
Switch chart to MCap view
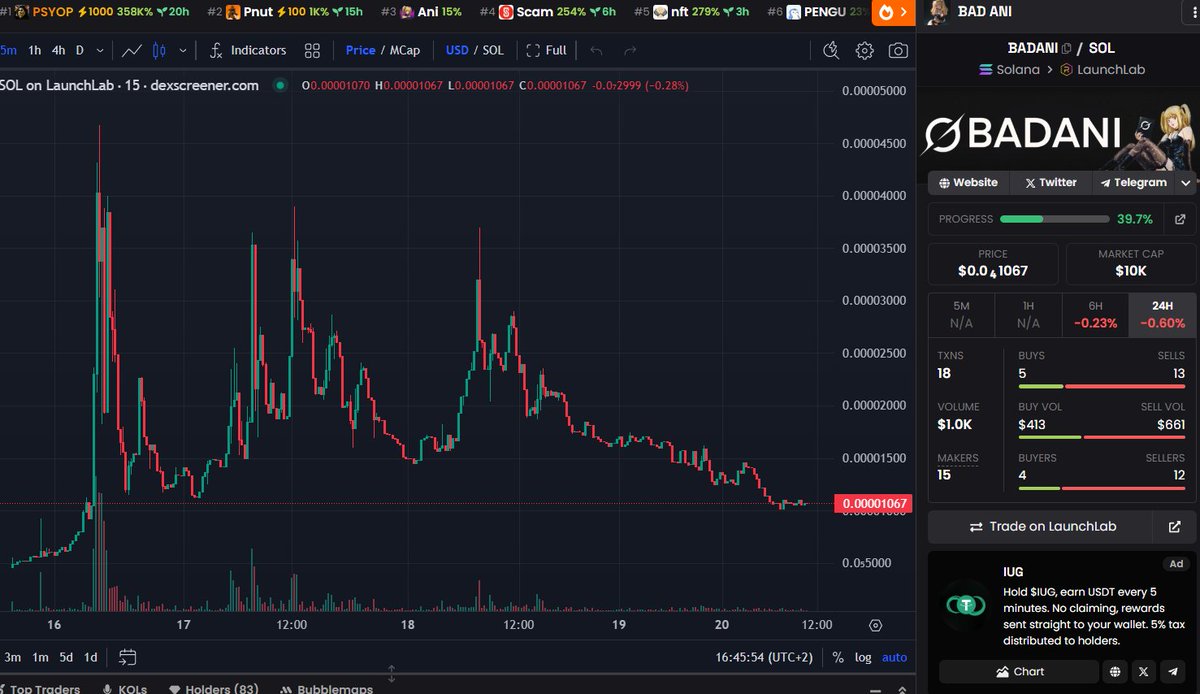(403, 50)
